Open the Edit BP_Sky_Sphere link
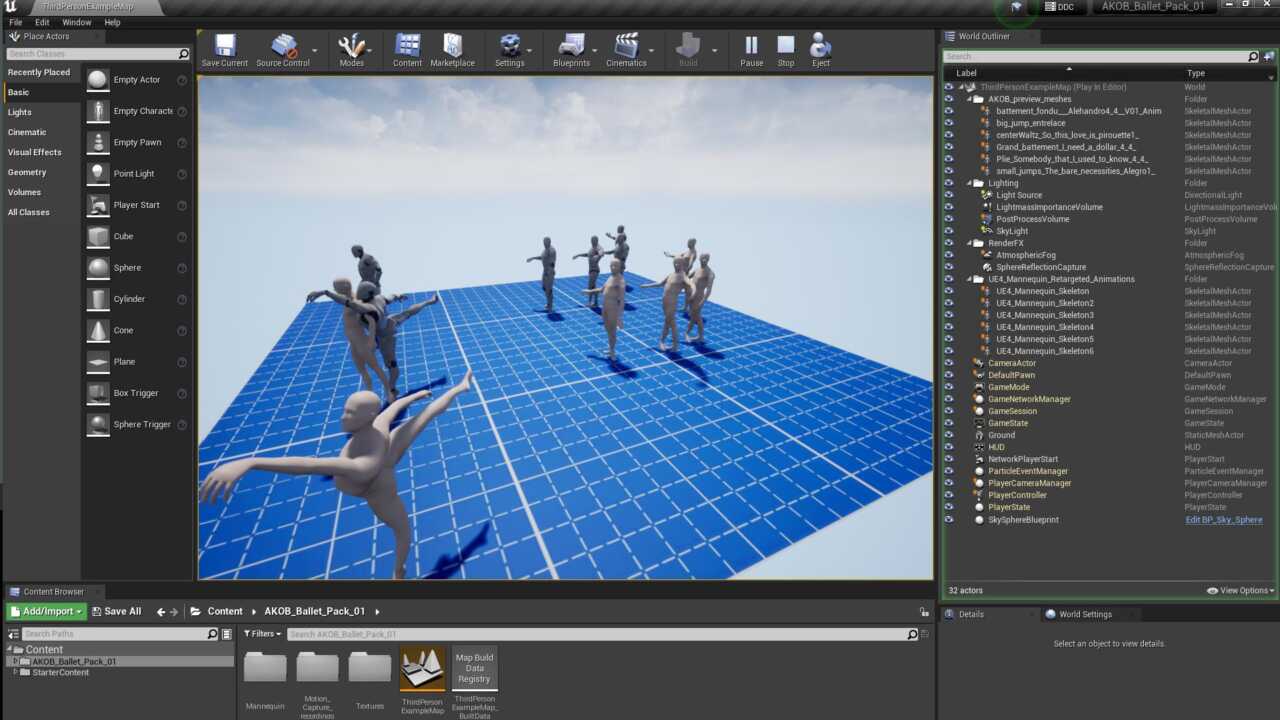Image resolution: width=1280 pixels, height=720 pixels. pyautogui.click(x=1224, y=520)
